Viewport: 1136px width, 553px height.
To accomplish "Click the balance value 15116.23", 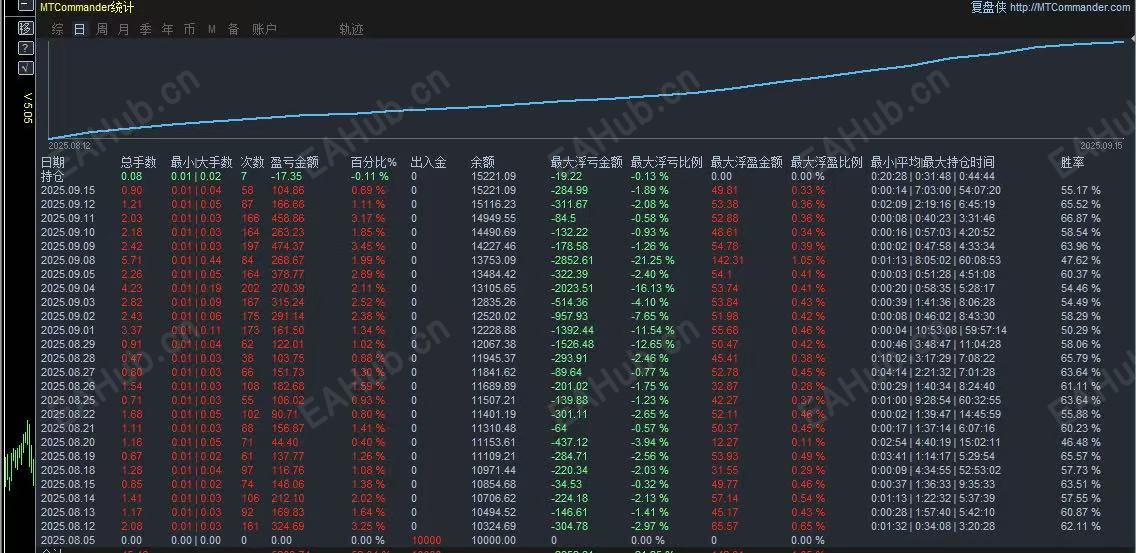I will (x=493, y=204).
